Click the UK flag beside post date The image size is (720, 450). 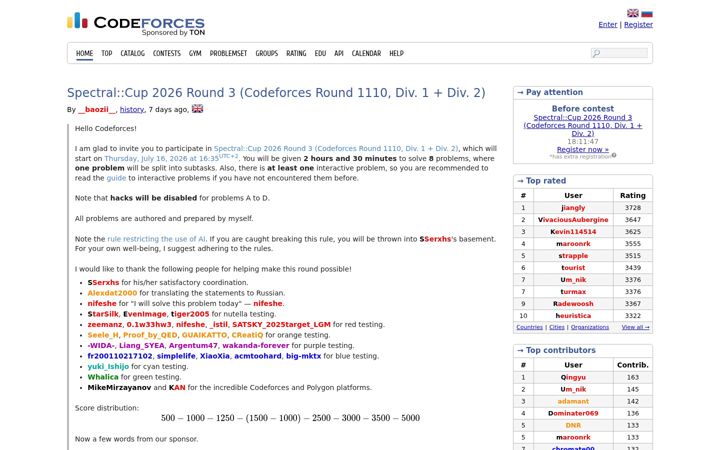(x=197, y=109)
